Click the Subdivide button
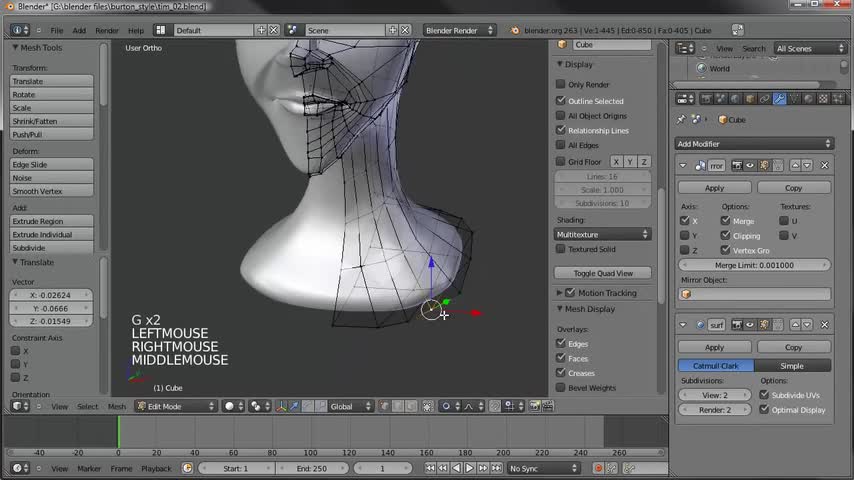The height and width of the screenshot is (480, 854). 51,248
